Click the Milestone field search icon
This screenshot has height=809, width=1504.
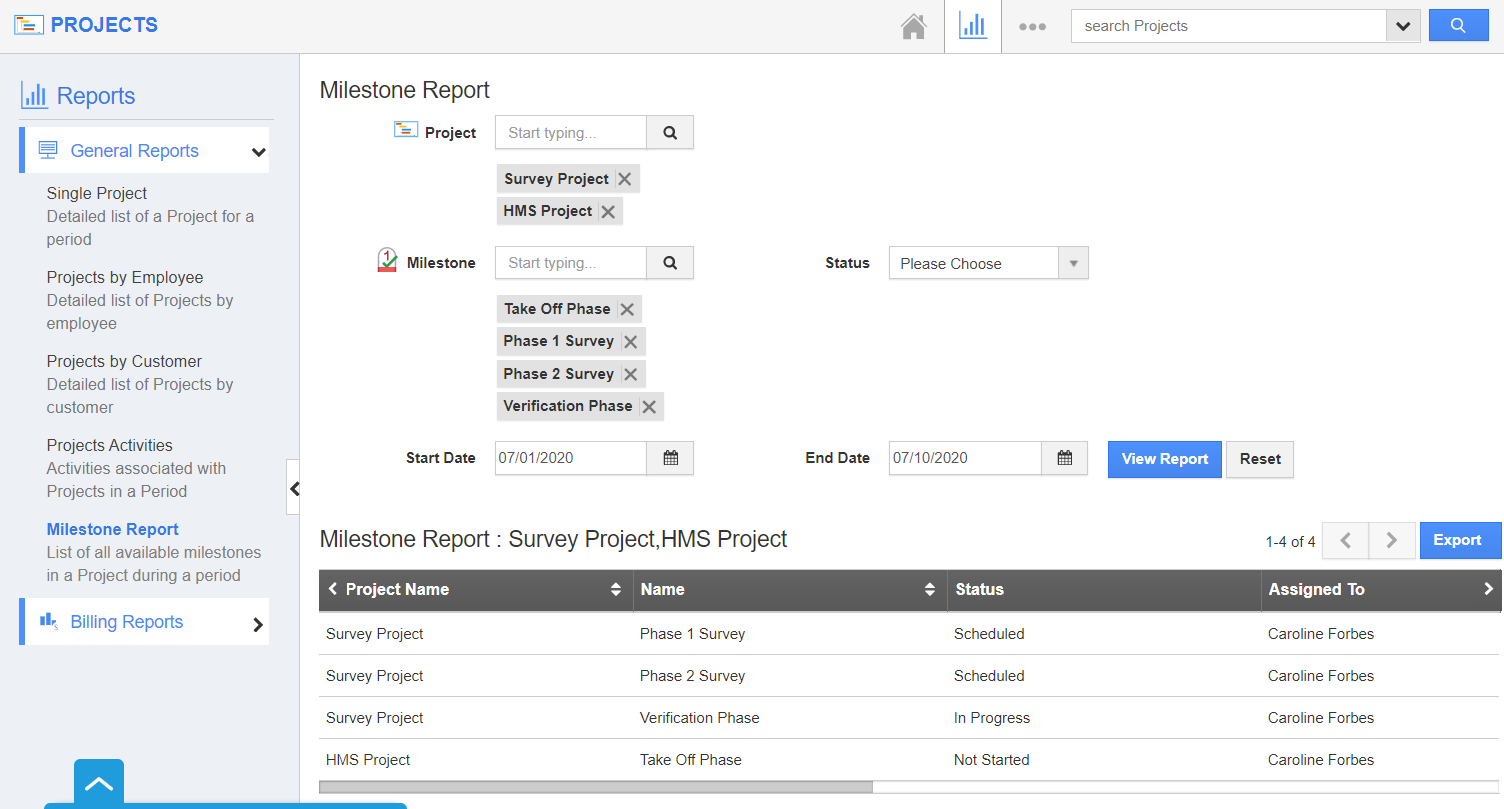(670, 263)
